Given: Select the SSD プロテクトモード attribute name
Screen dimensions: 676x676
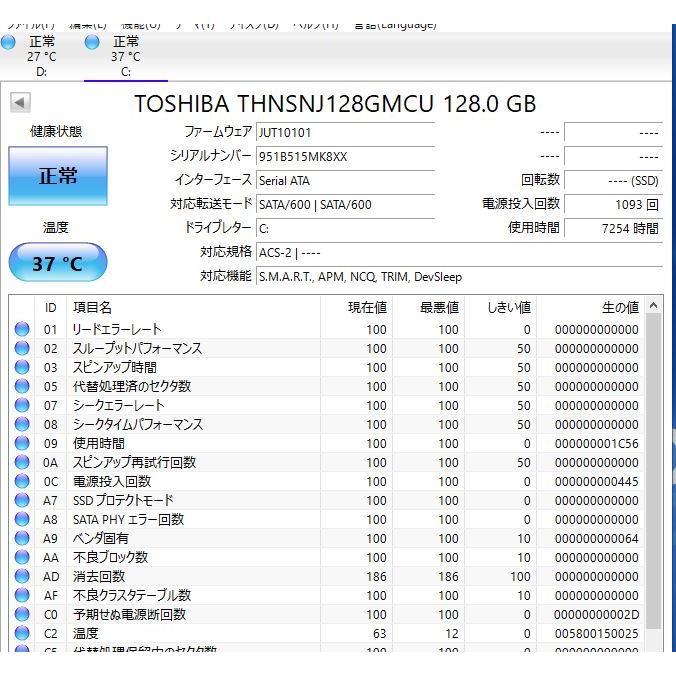Looking at the screenshot, I should (123, 500).
